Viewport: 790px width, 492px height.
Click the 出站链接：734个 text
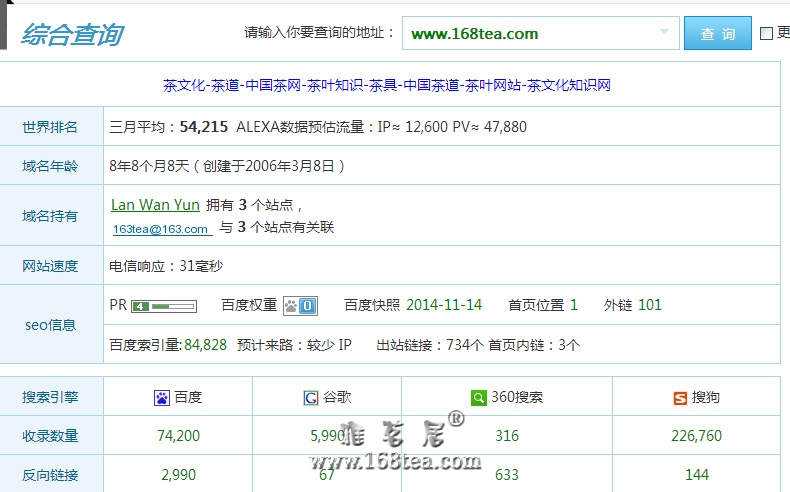[x=430, y=345]
